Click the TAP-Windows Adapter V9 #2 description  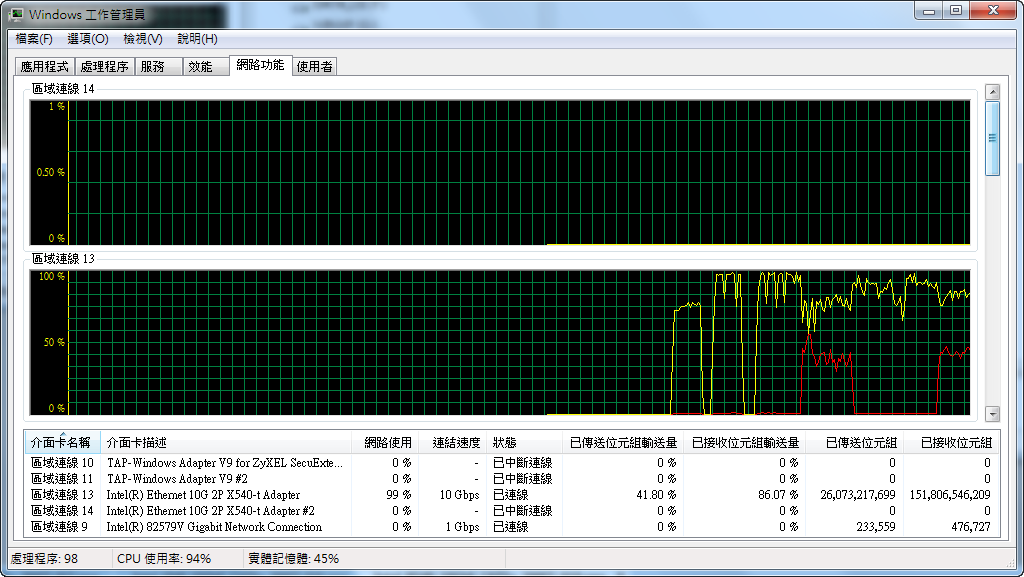[177, 478]
